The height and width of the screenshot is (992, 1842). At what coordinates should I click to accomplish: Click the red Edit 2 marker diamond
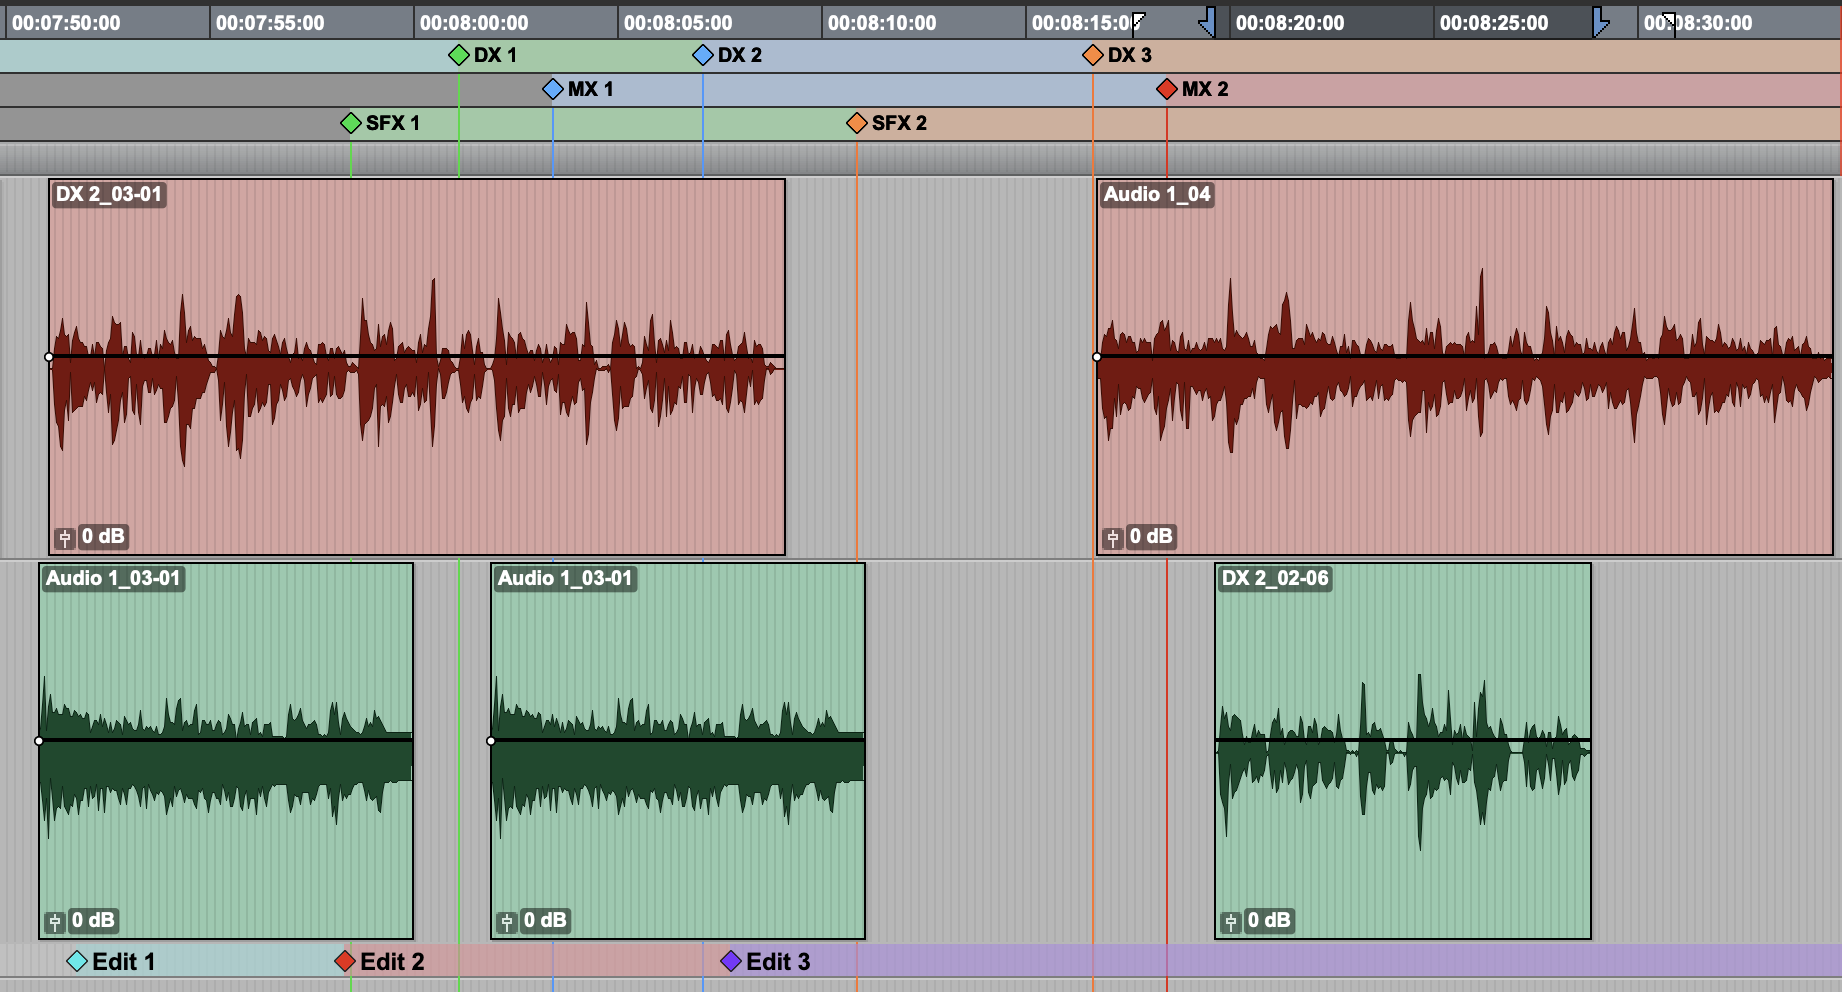(345, 961)
